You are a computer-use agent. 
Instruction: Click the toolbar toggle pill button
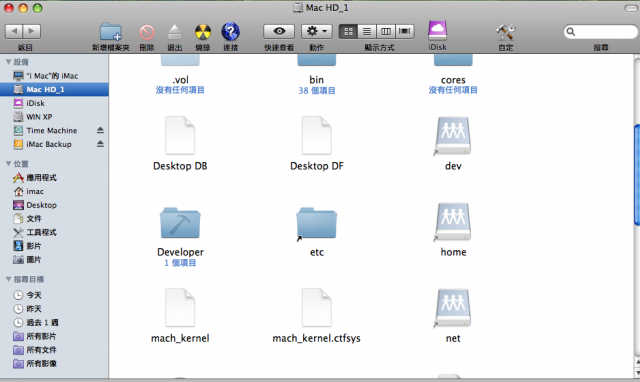pyautogui.click(x=631, y=8)
